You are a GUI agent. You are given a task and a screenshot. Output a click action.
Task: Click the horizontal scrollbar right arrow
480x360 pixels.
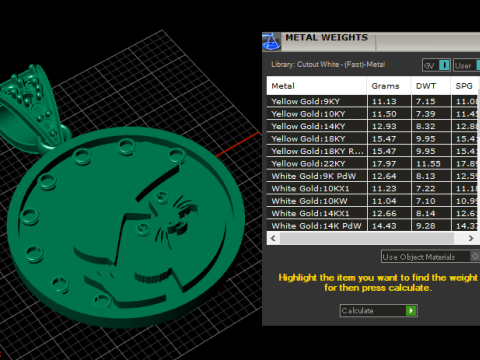click(x=471, y=238)
